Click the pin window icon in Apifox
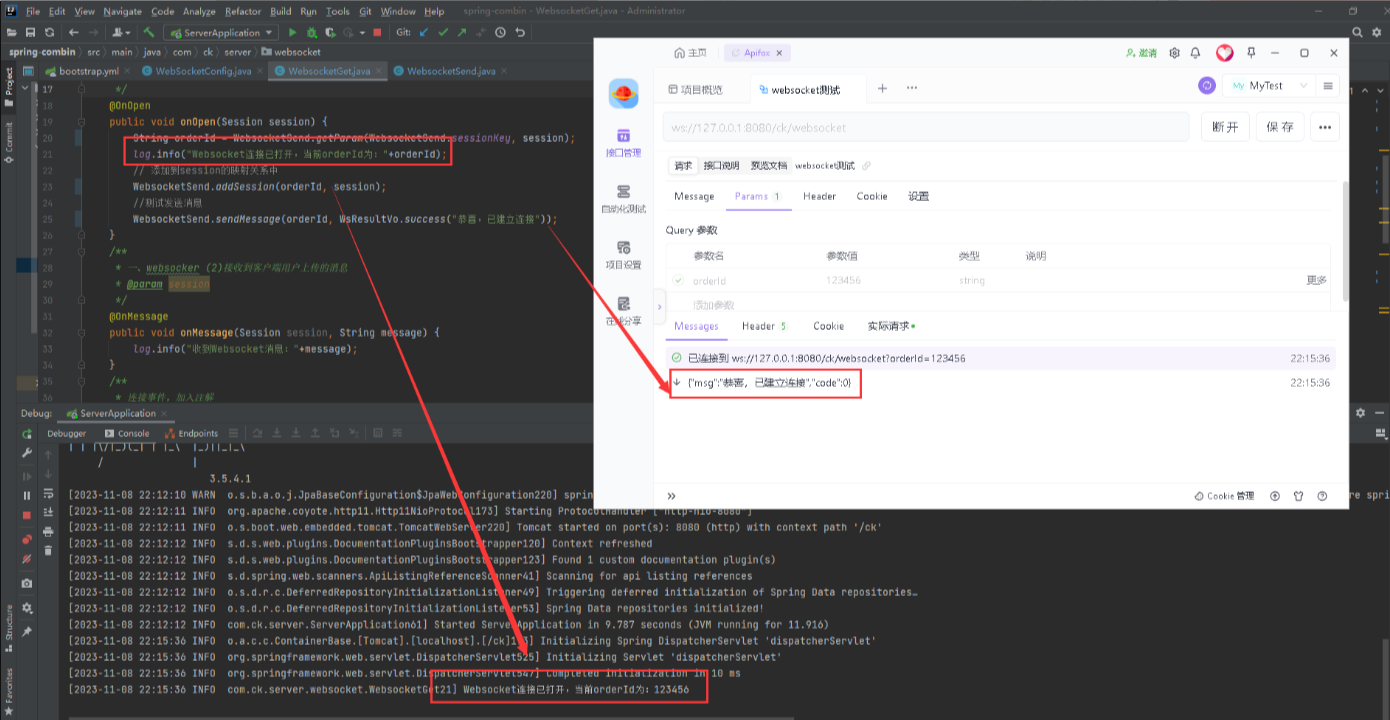The height and width of the screenshot is (720, 1390). (1249, 53)
